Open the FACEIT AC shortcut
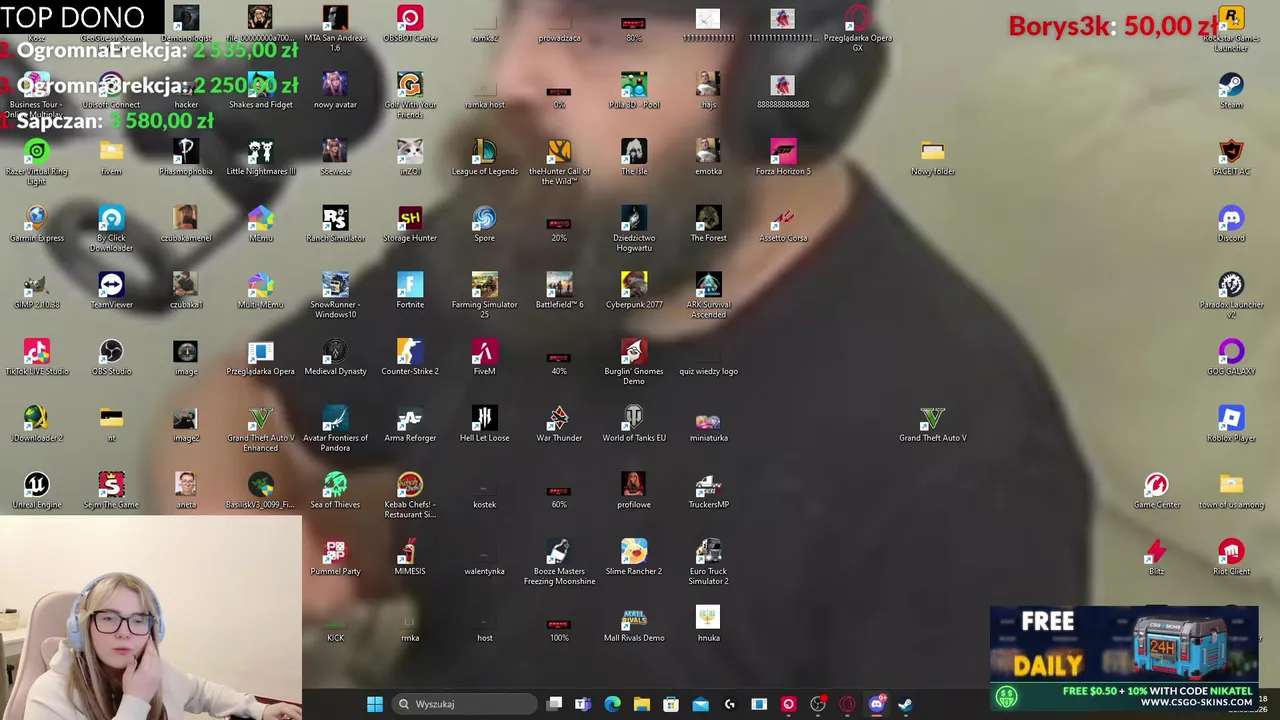 (1231, 157)
